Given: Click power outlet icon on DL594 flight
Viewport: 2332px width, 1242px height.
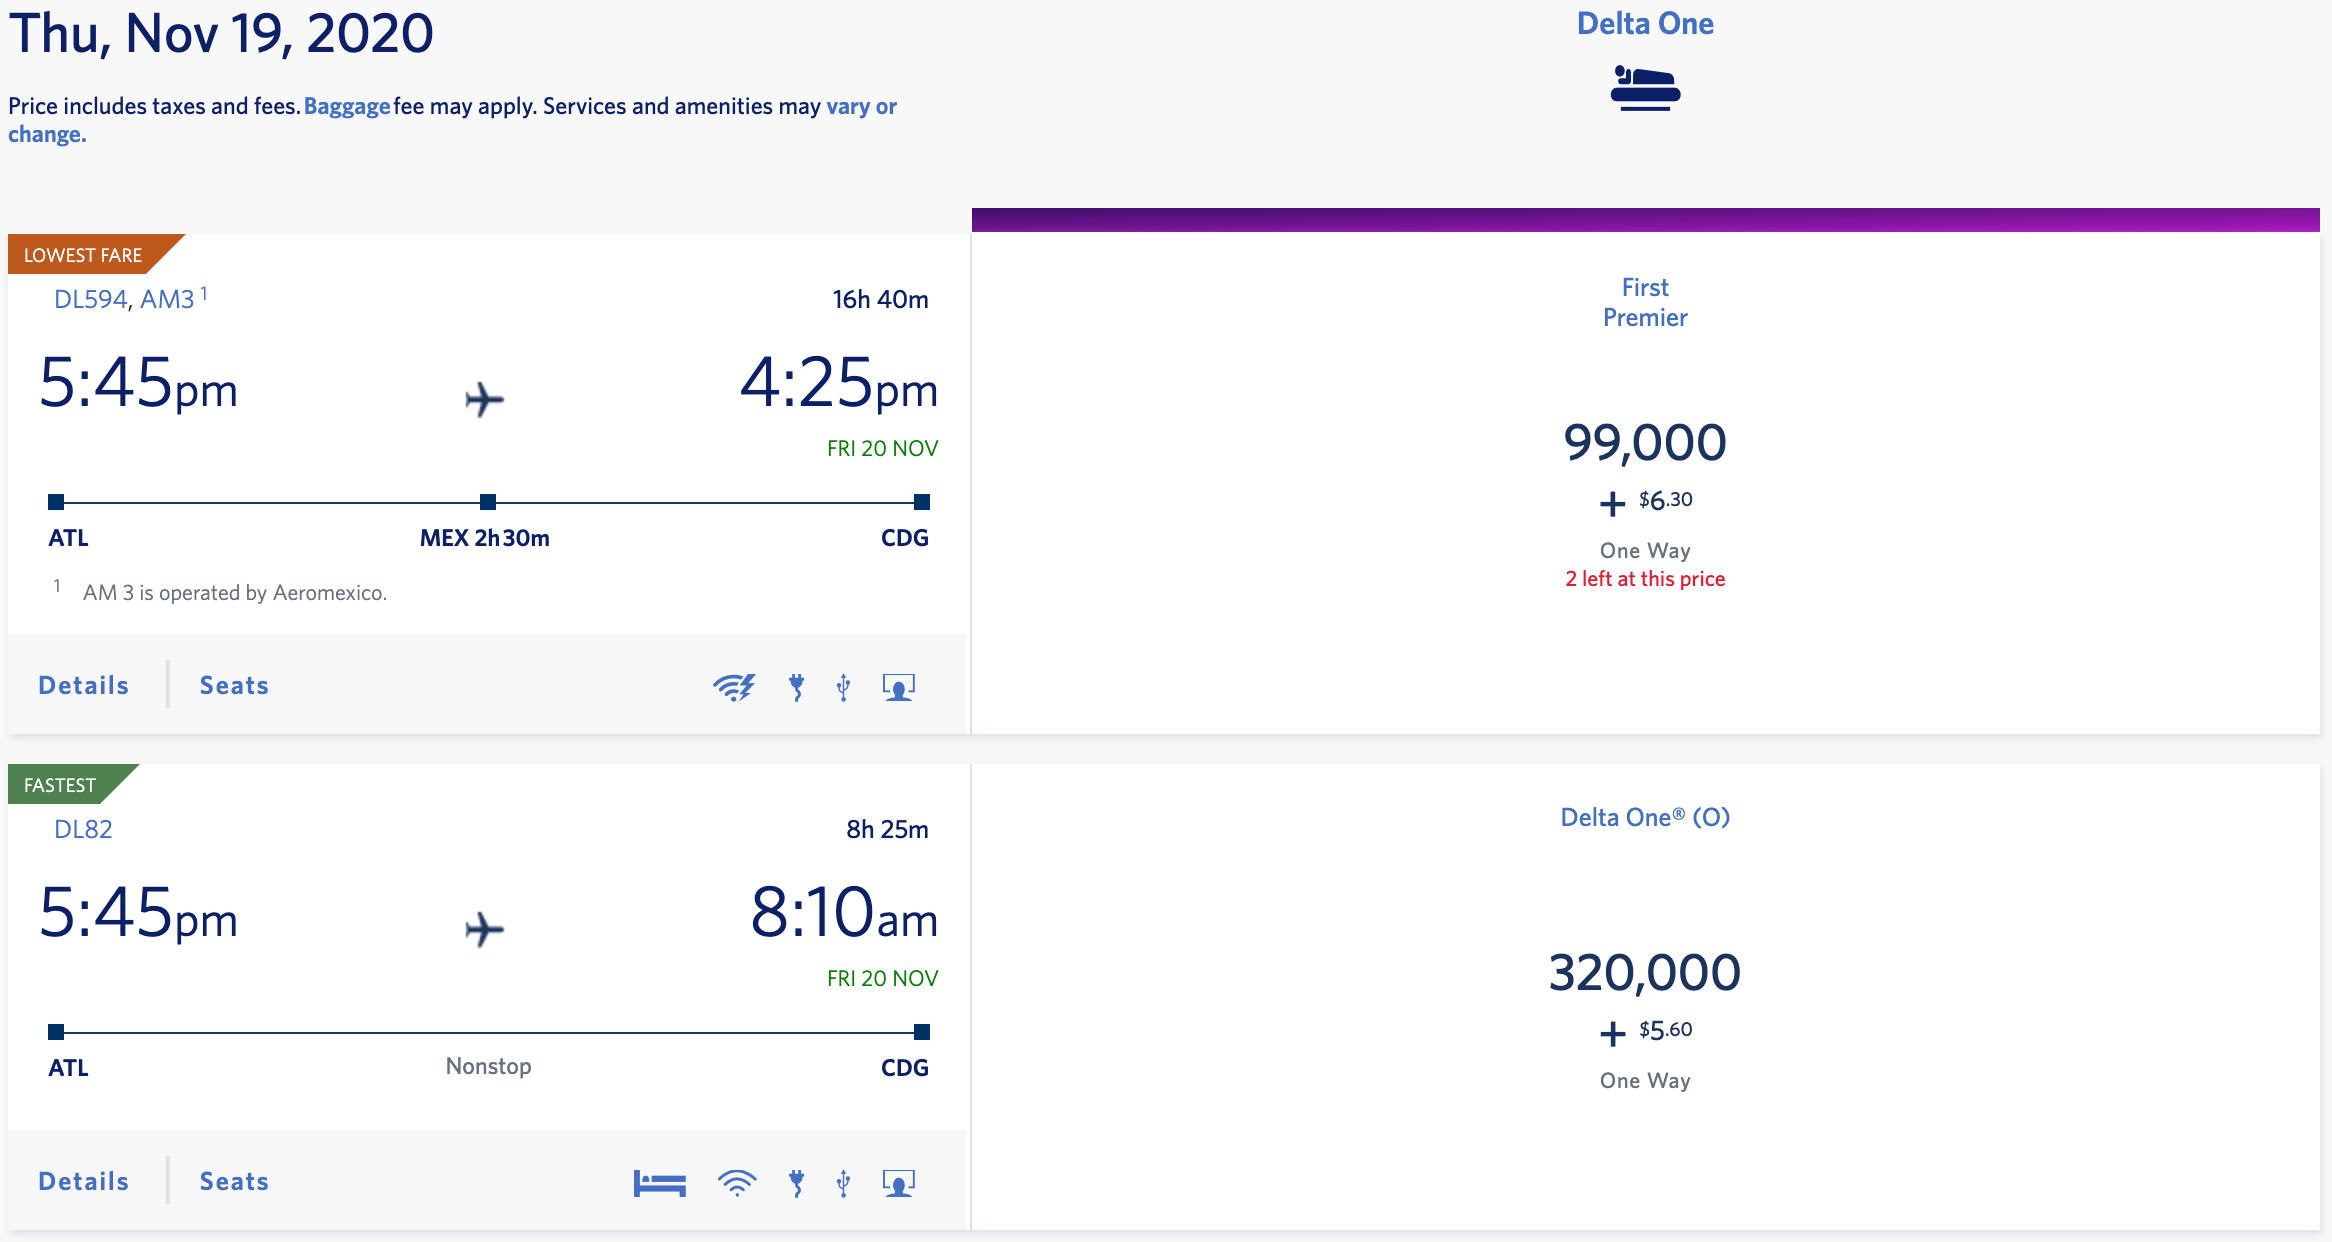Looking at the screenshot, I should (796, 687).
